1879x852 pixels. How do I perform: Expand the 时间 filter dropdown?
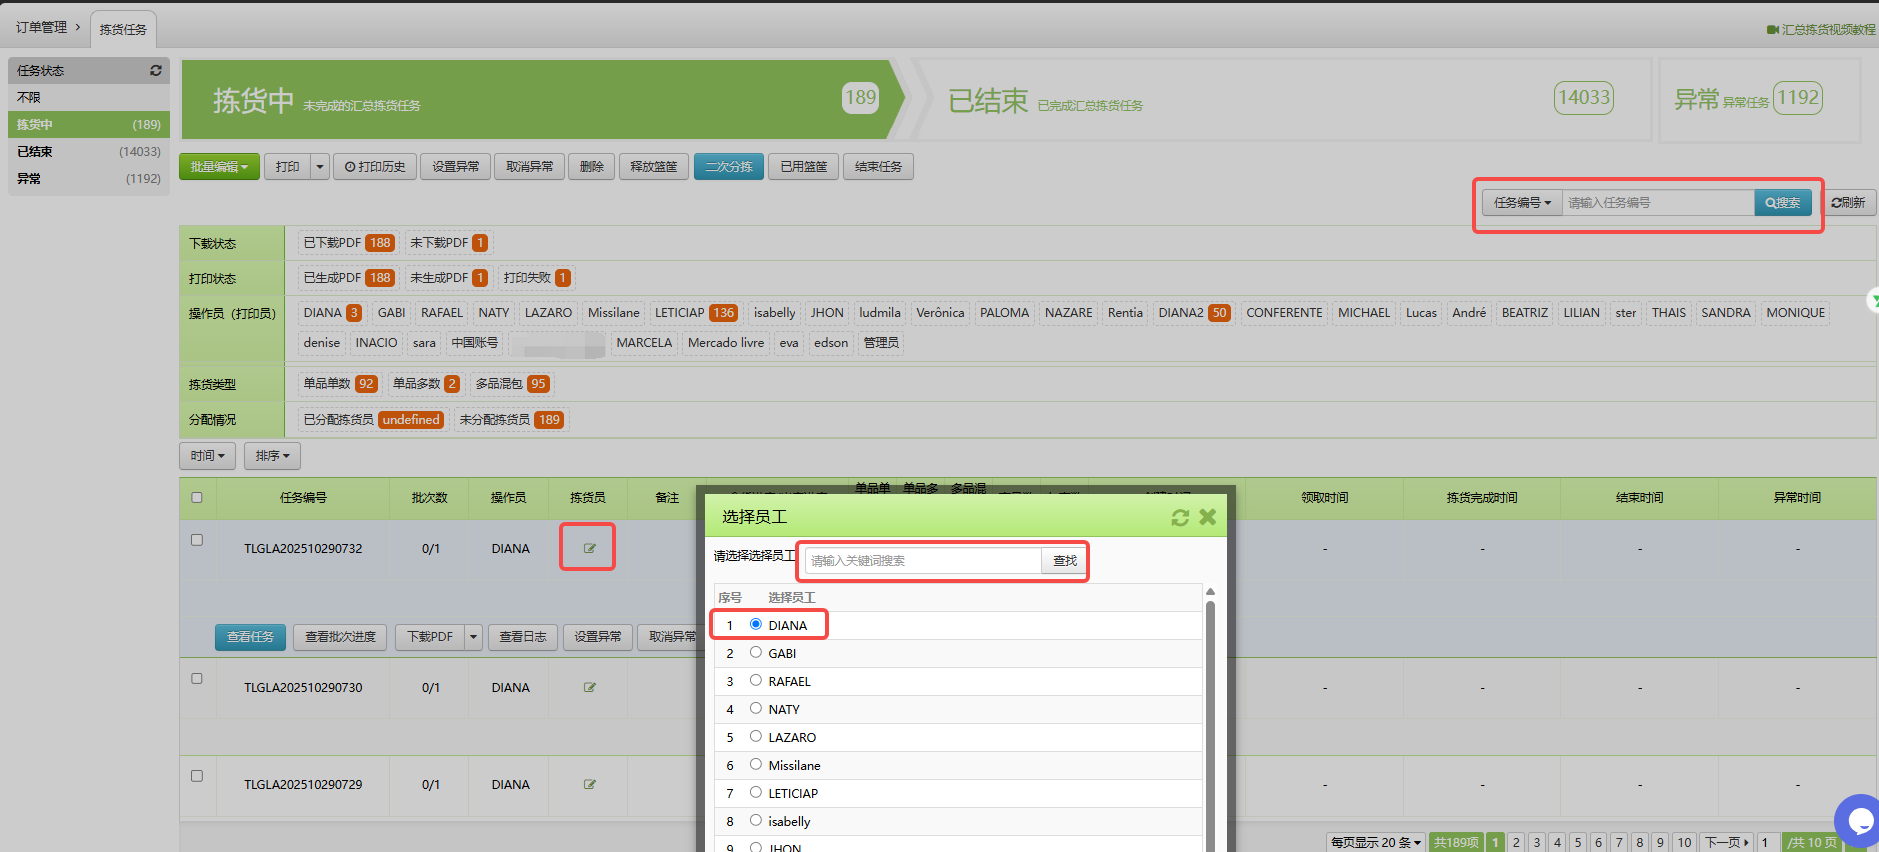pos(208,456)
